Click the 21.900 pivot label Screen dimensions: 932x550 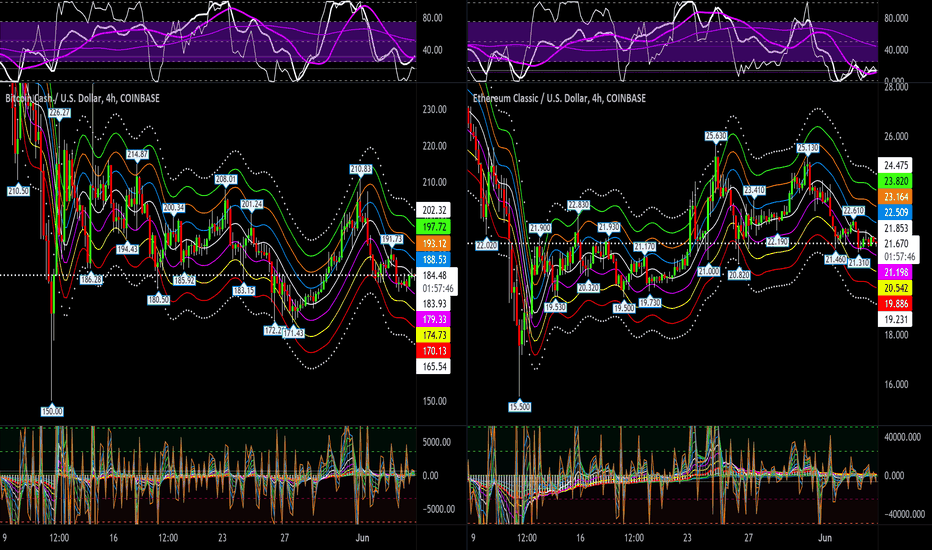click(540, 228)
